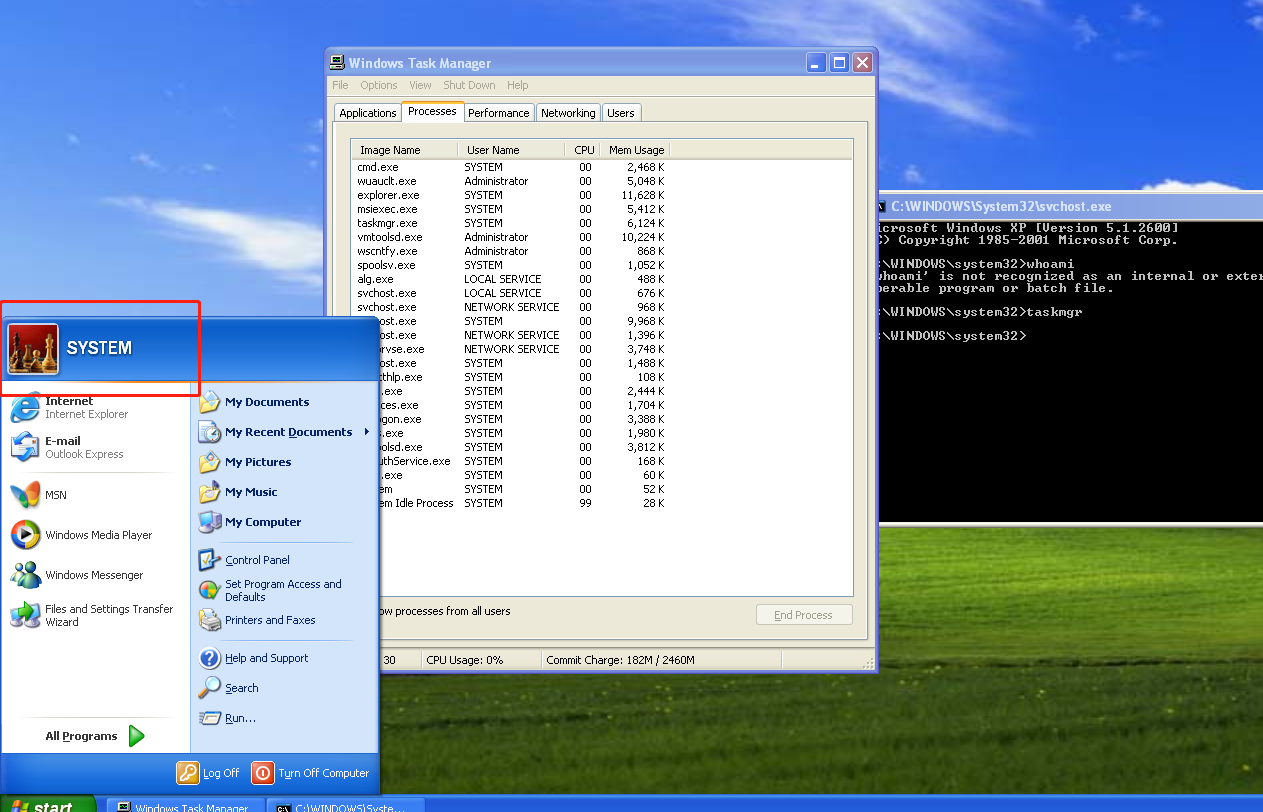The image size is (1263, 812).
Task: Launch Outlook Express E-mail entry
Action: point(84,447)
